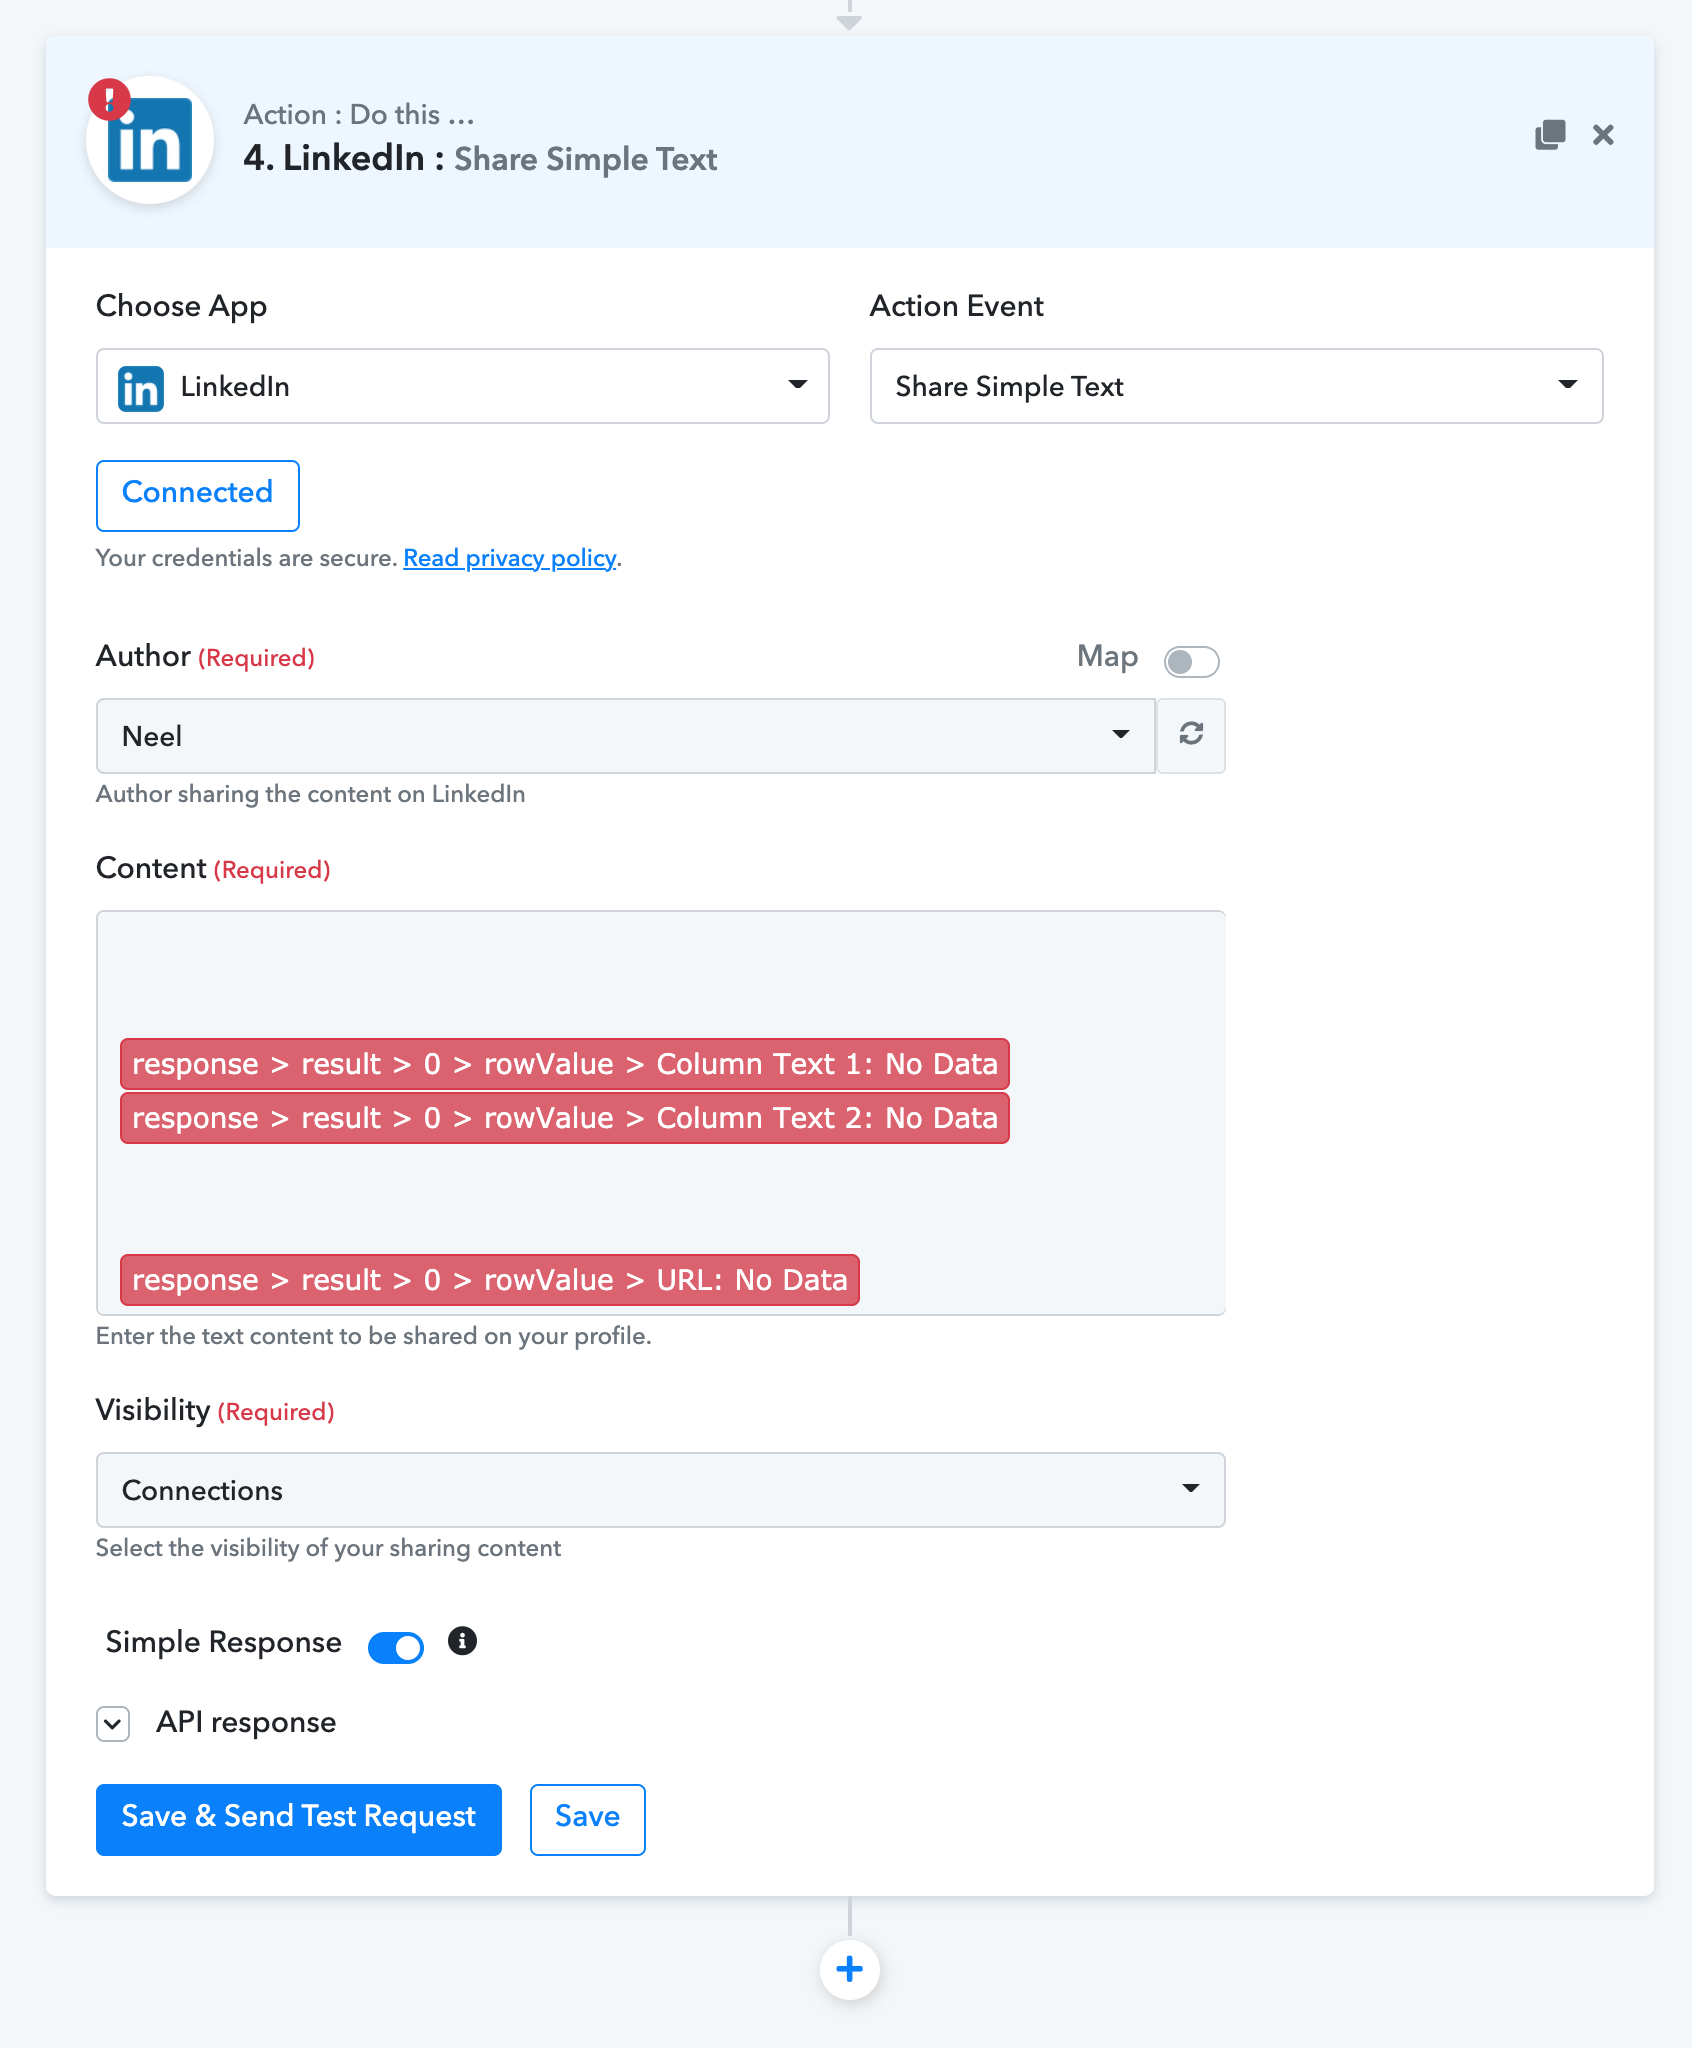The width and height of the screenshot is (1692, 2048).
Task: Open the Author dropdown showing Neel
Action: pyautogui.click(x=626, y=736)
